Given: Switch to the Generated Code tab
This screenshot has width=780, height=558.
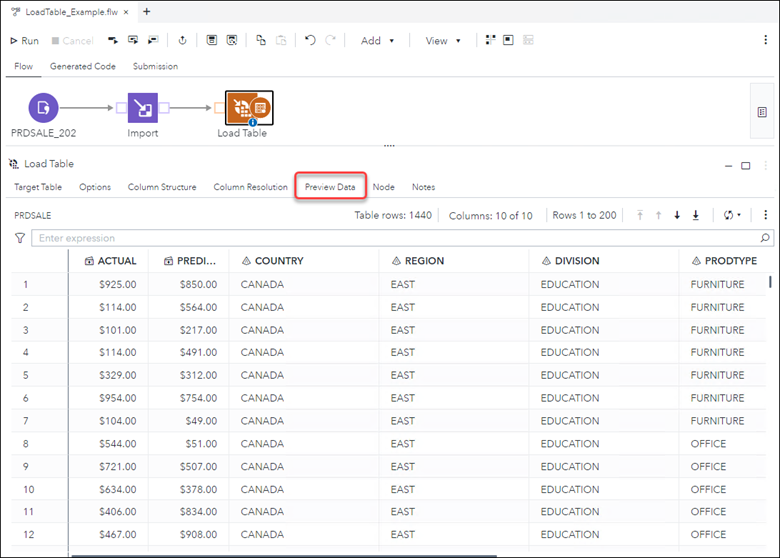Looking at the screenshot, I should pos(83,66).
